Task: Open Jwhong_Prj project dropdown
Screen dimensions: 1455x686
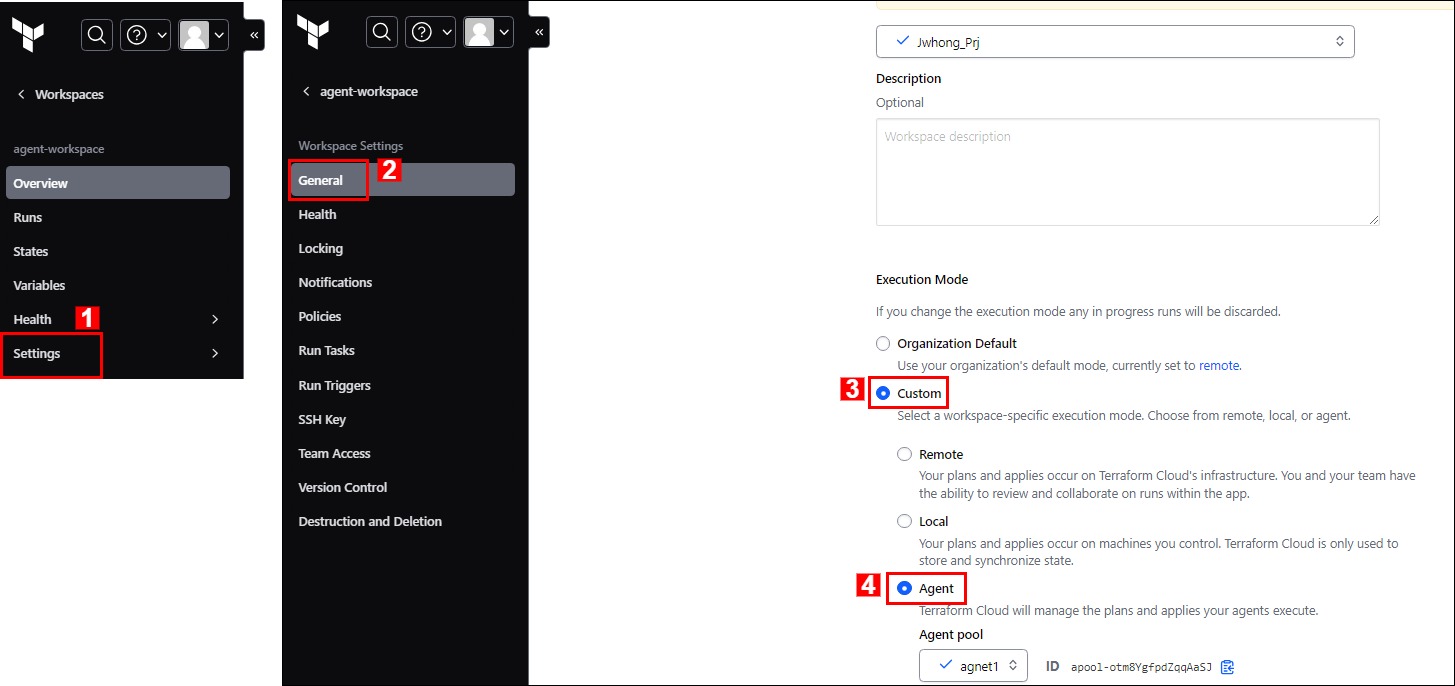Action: [1115, 42]
